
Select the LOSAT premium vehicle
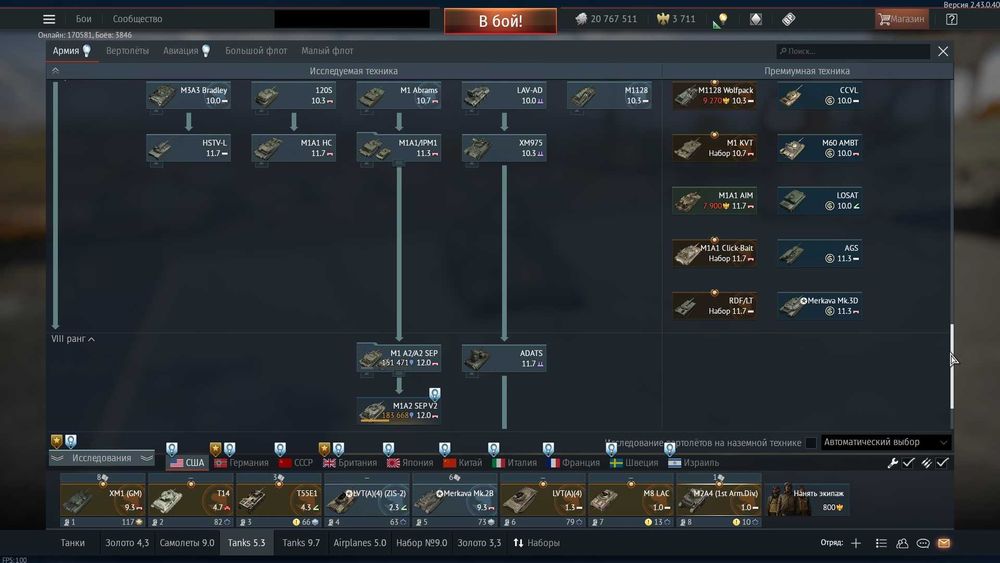click(820, 200)
